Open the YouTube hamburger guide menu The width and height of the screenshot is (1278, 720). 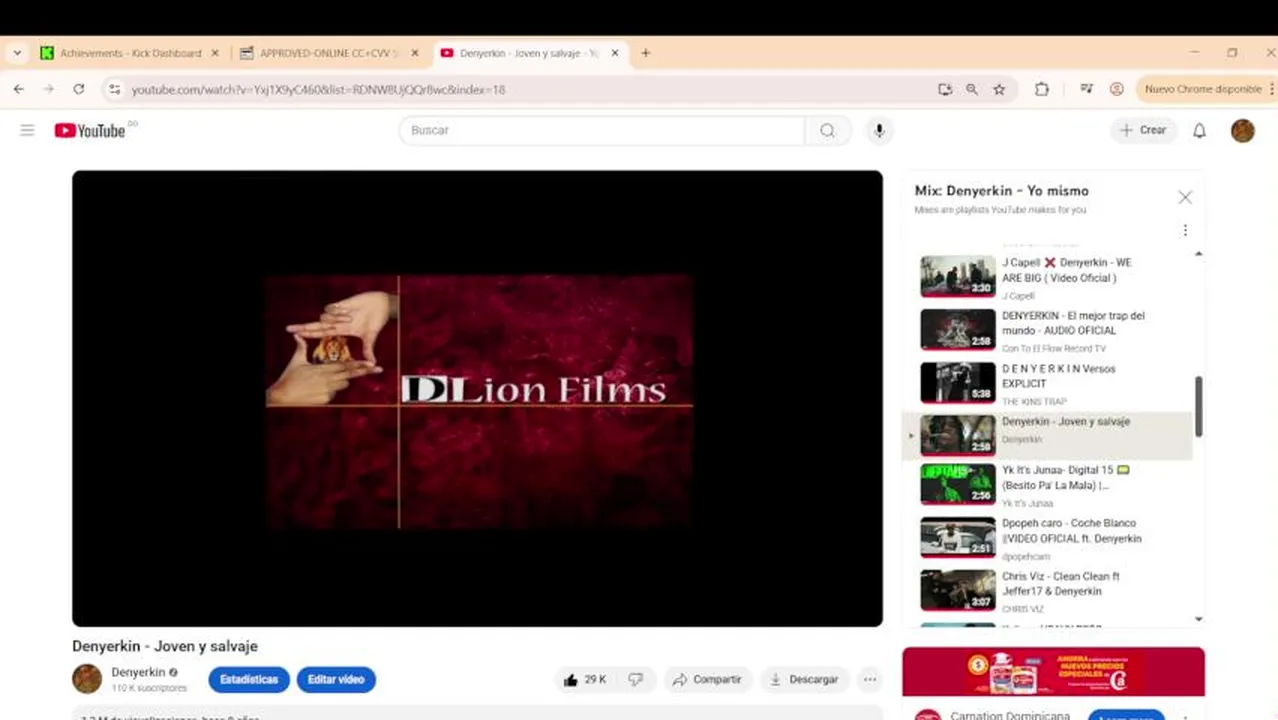27,130
